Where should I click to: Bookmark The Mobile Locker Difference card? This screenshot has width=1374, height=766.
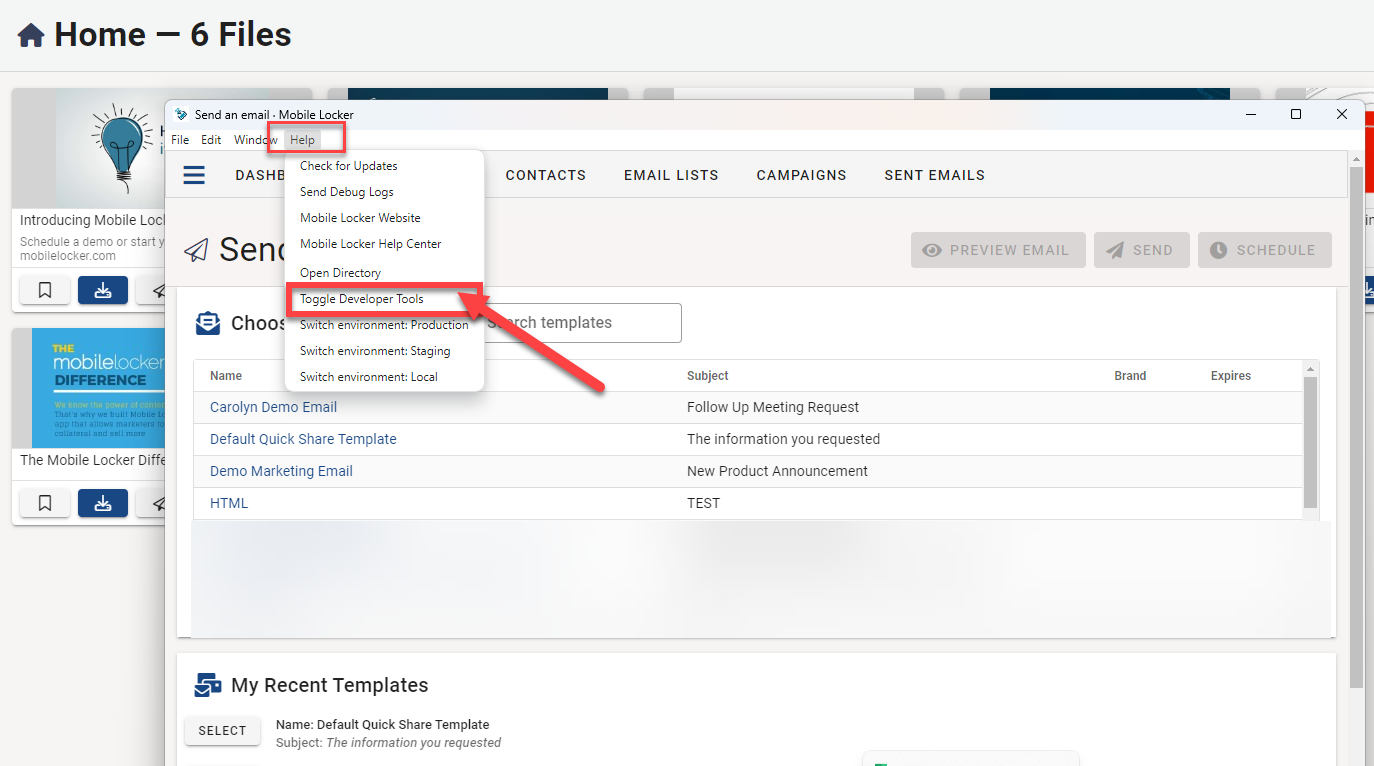45,503
